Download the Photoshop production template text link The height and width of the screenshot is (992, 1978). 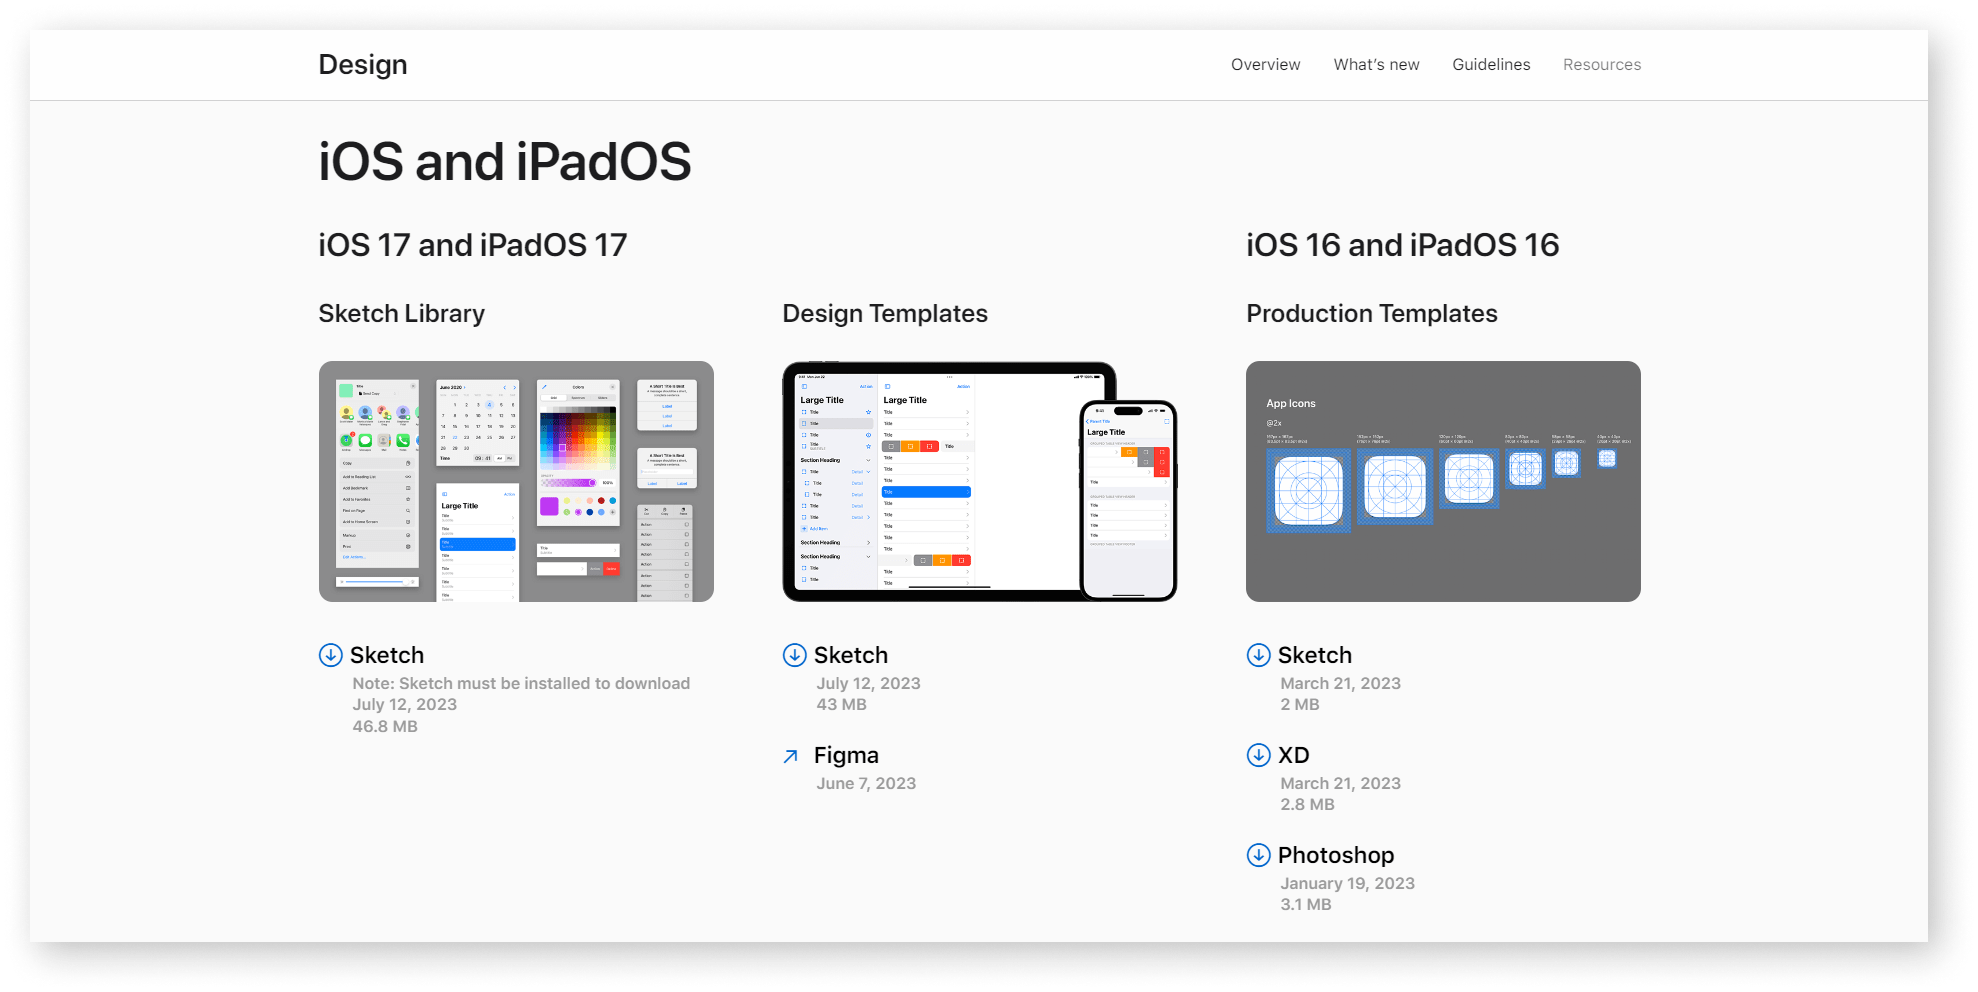click(x=1336, y=855)
